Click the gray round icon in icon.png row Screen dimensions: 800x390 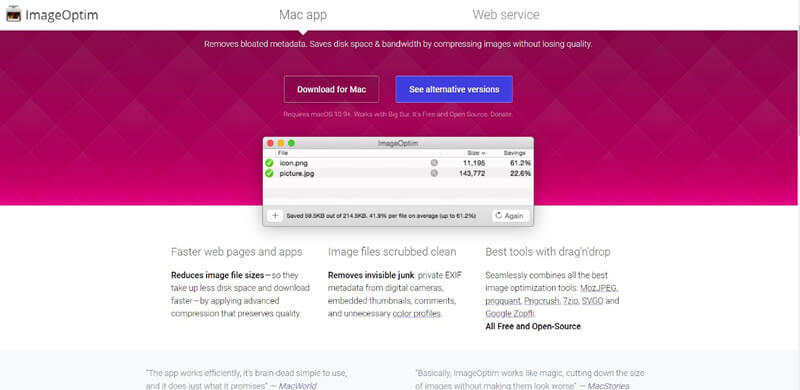[434, 163]
